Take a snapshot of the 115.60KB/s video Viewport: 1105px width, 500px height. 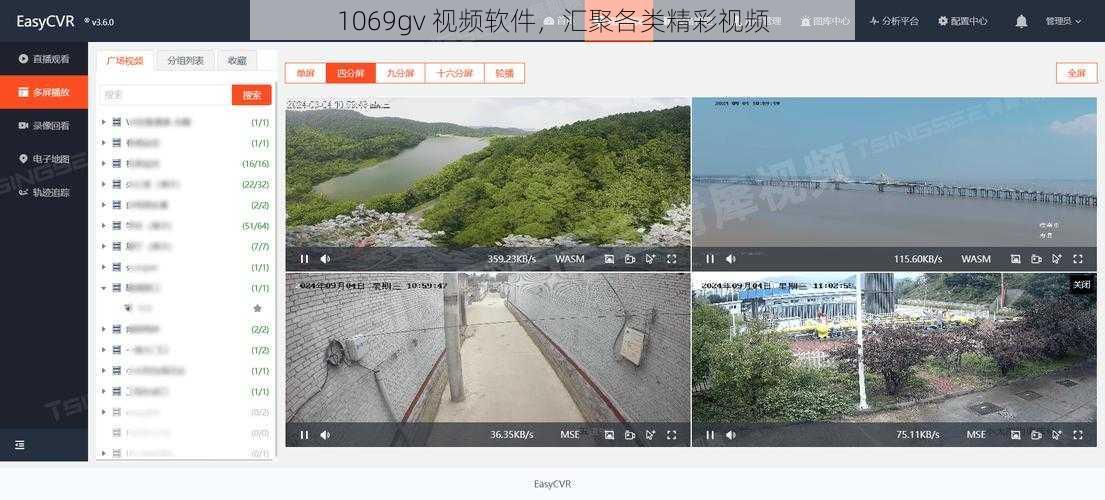pyautogui.click(x=1016, y=259)
